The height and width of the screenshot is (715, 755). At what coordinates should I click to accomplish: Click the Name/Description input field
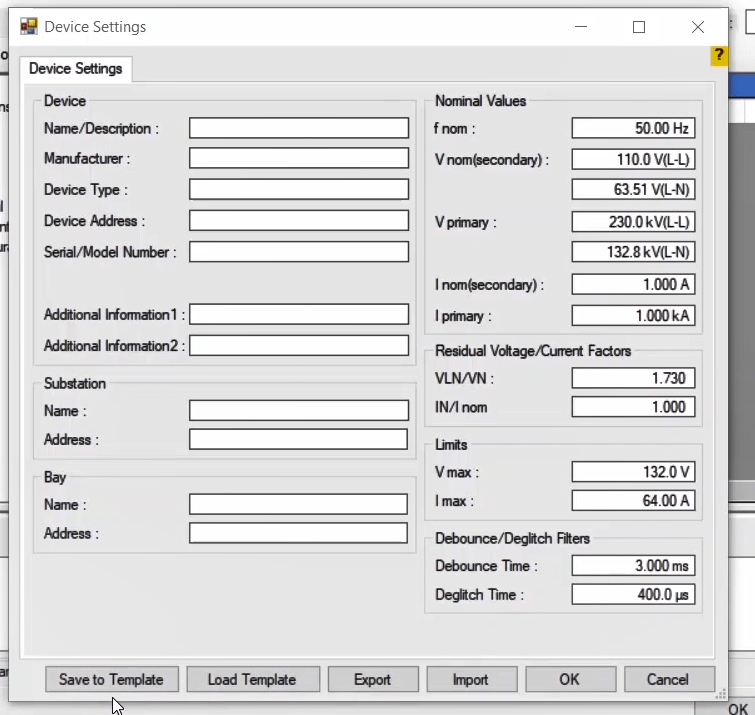pos(299,128)
